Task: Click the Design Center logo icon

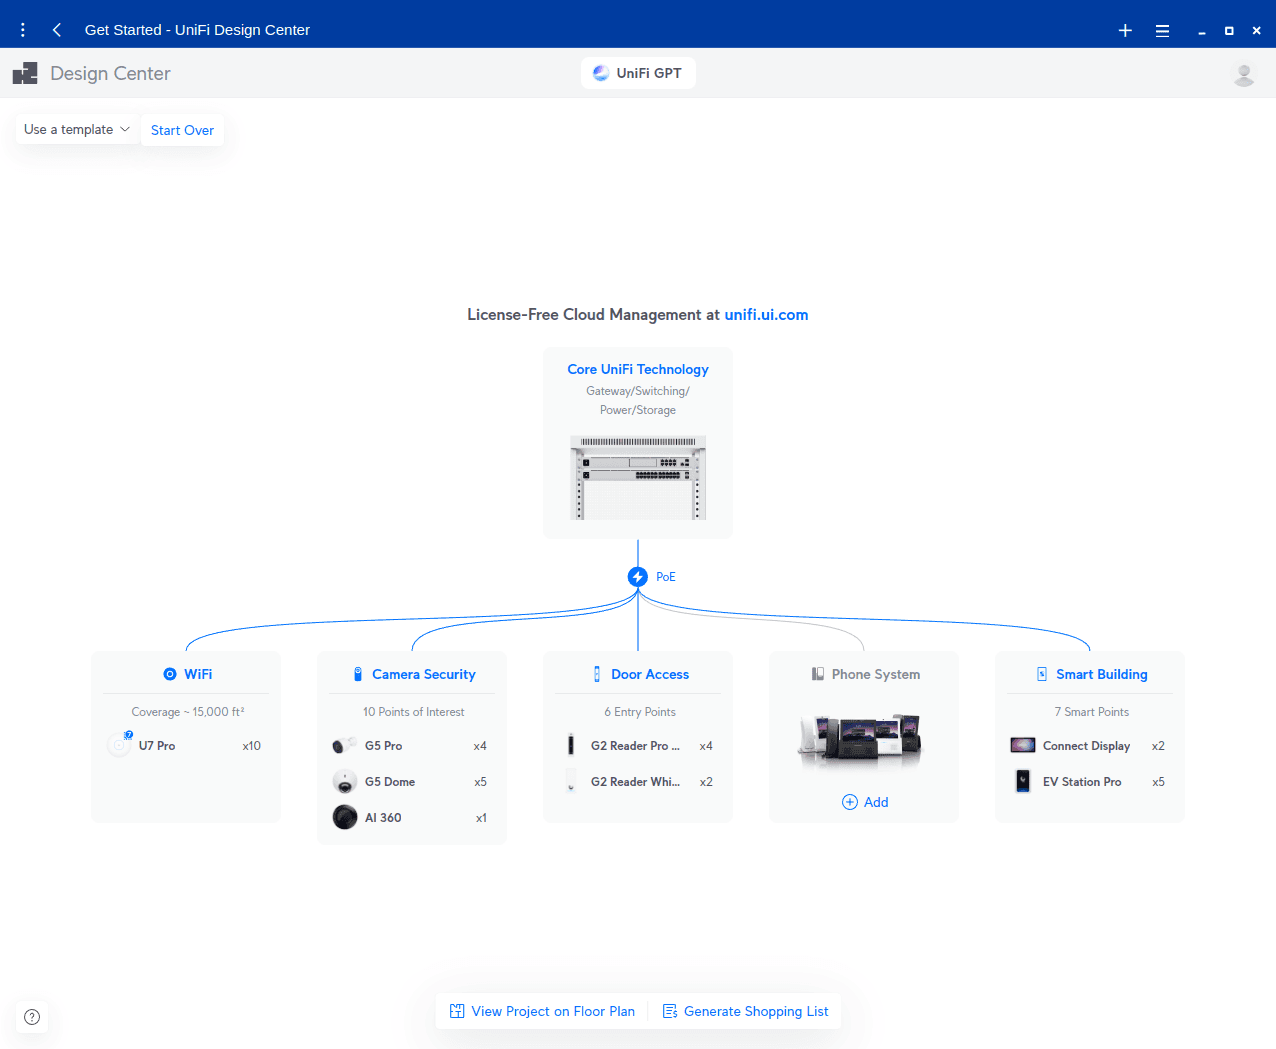Action: pyautogui.click(x=25, y=74)
